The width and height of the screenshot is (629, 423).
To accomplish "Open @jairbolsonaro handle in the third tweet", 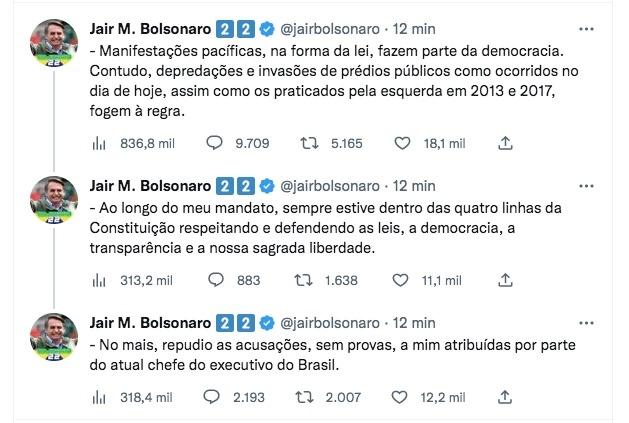I will (x=336, y=323).
